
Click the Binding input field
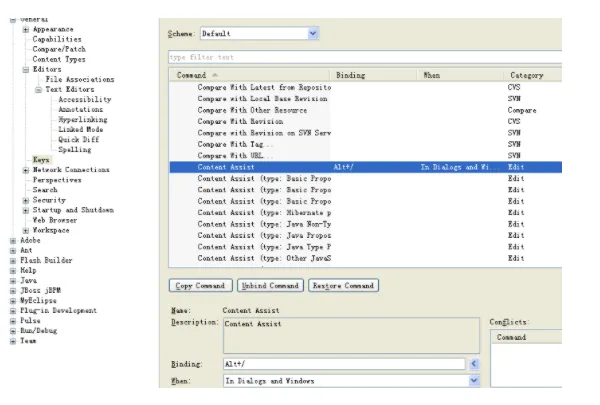[x=344, y=364]
